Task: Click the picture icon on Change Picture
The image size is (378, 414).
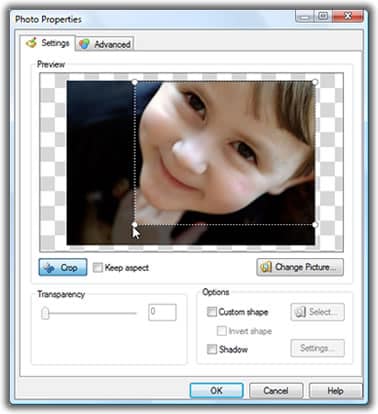Action: (x=266, y=267)
